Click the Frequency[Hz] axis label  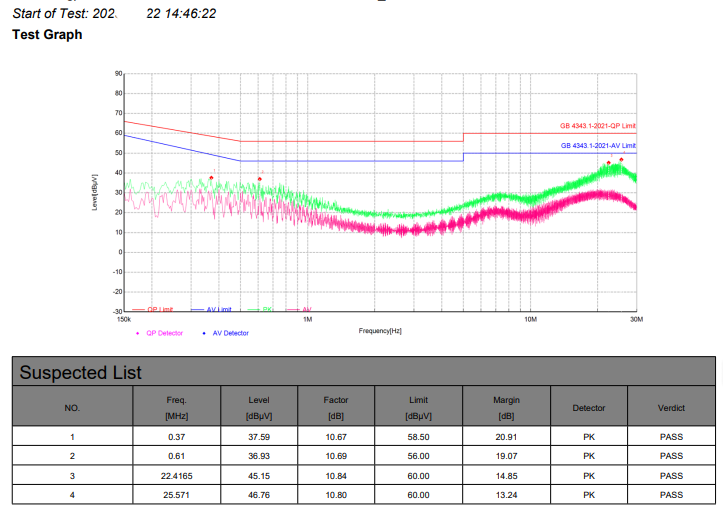tap(380, 330)
